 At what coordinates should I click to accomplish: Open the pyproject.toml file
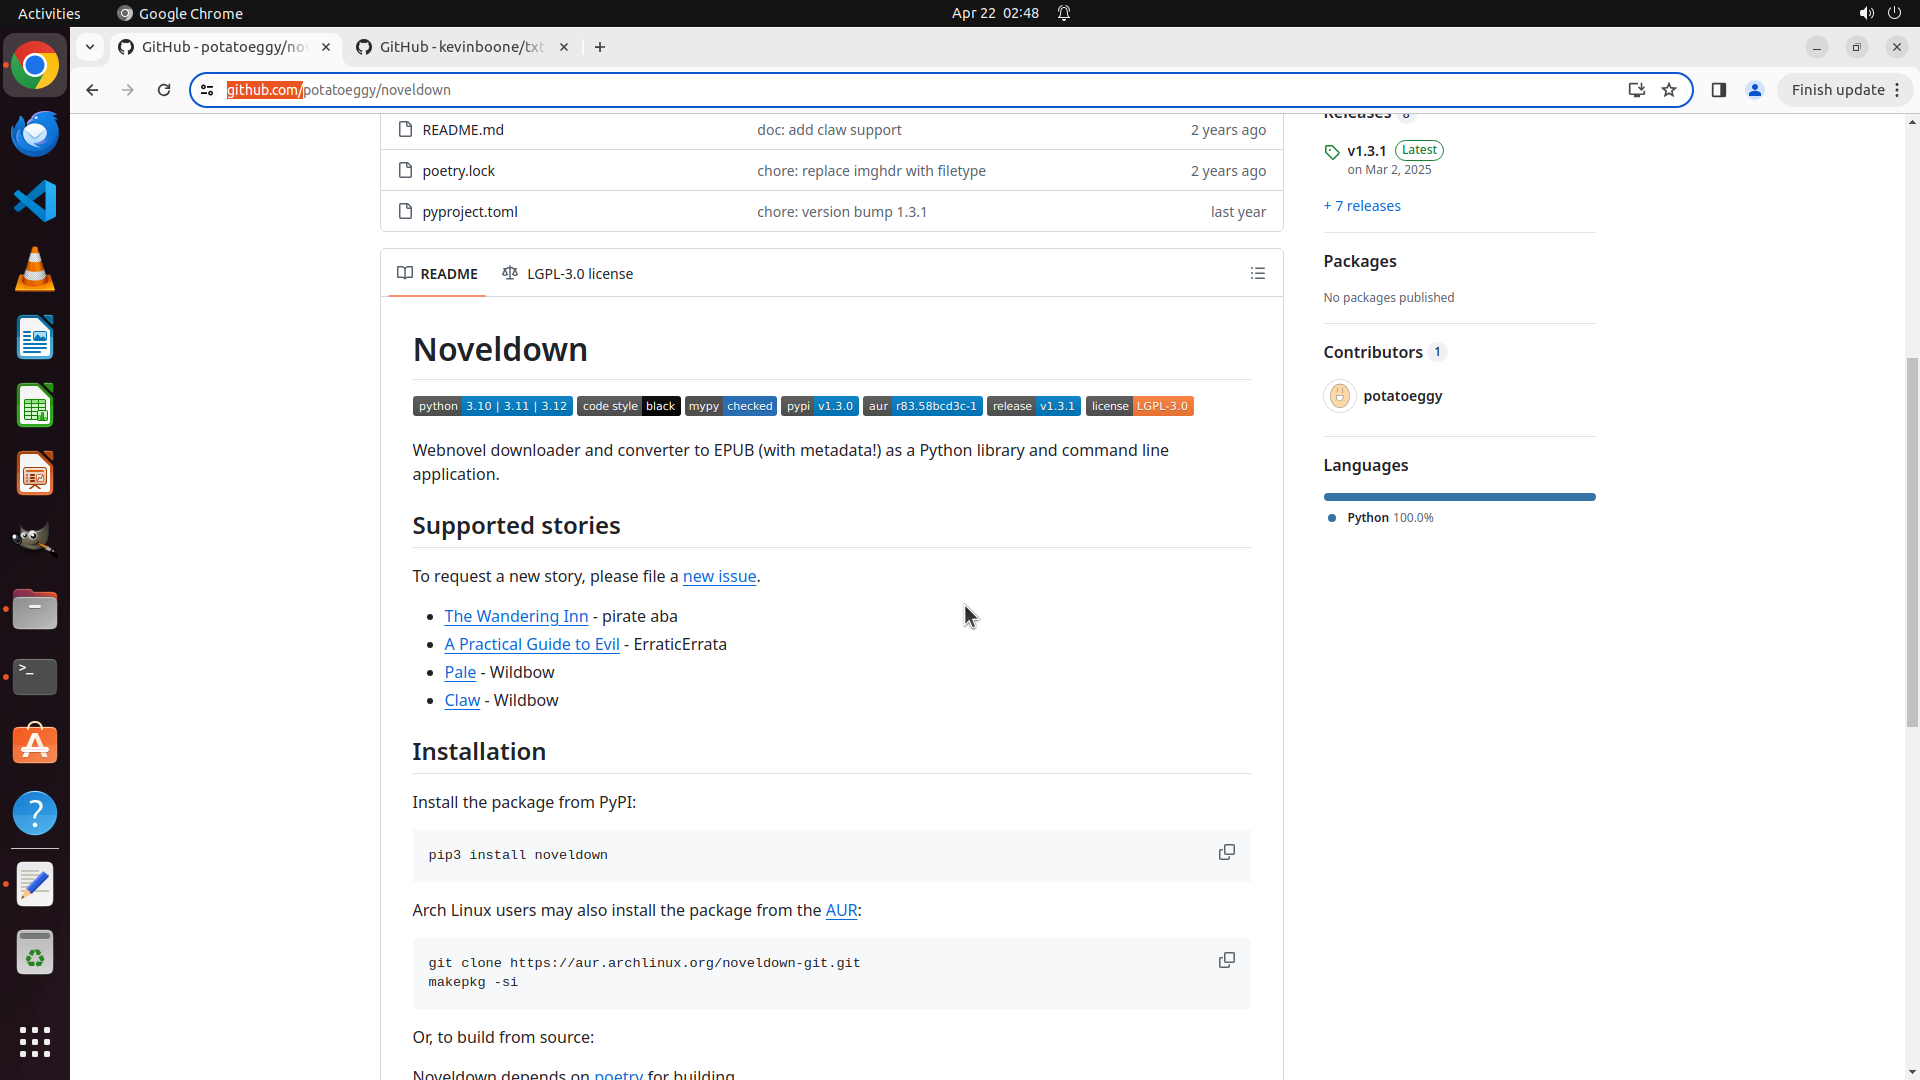coord(469,212)
